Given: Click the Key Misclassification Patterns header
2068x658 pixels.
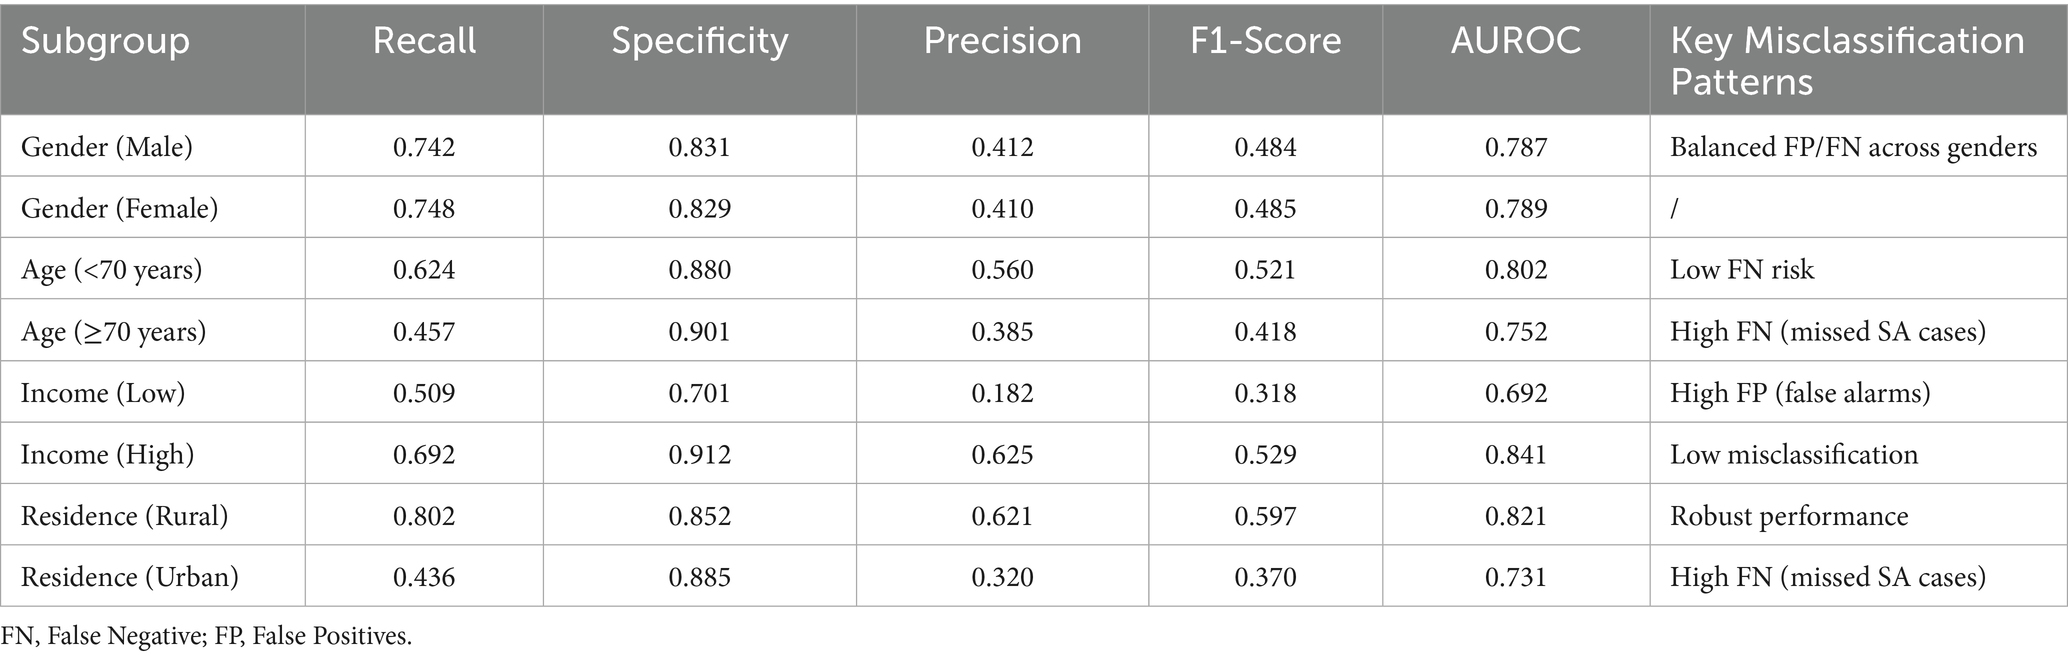Looking at the screenshot, I should pos(1847,60).
